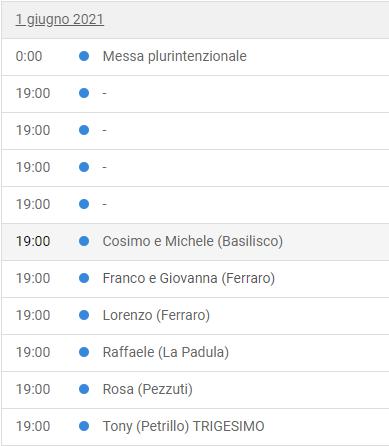This screenshot has width=389, height=446.
Task: Open the 1 giugno 2021 date link
Action: 60,19
